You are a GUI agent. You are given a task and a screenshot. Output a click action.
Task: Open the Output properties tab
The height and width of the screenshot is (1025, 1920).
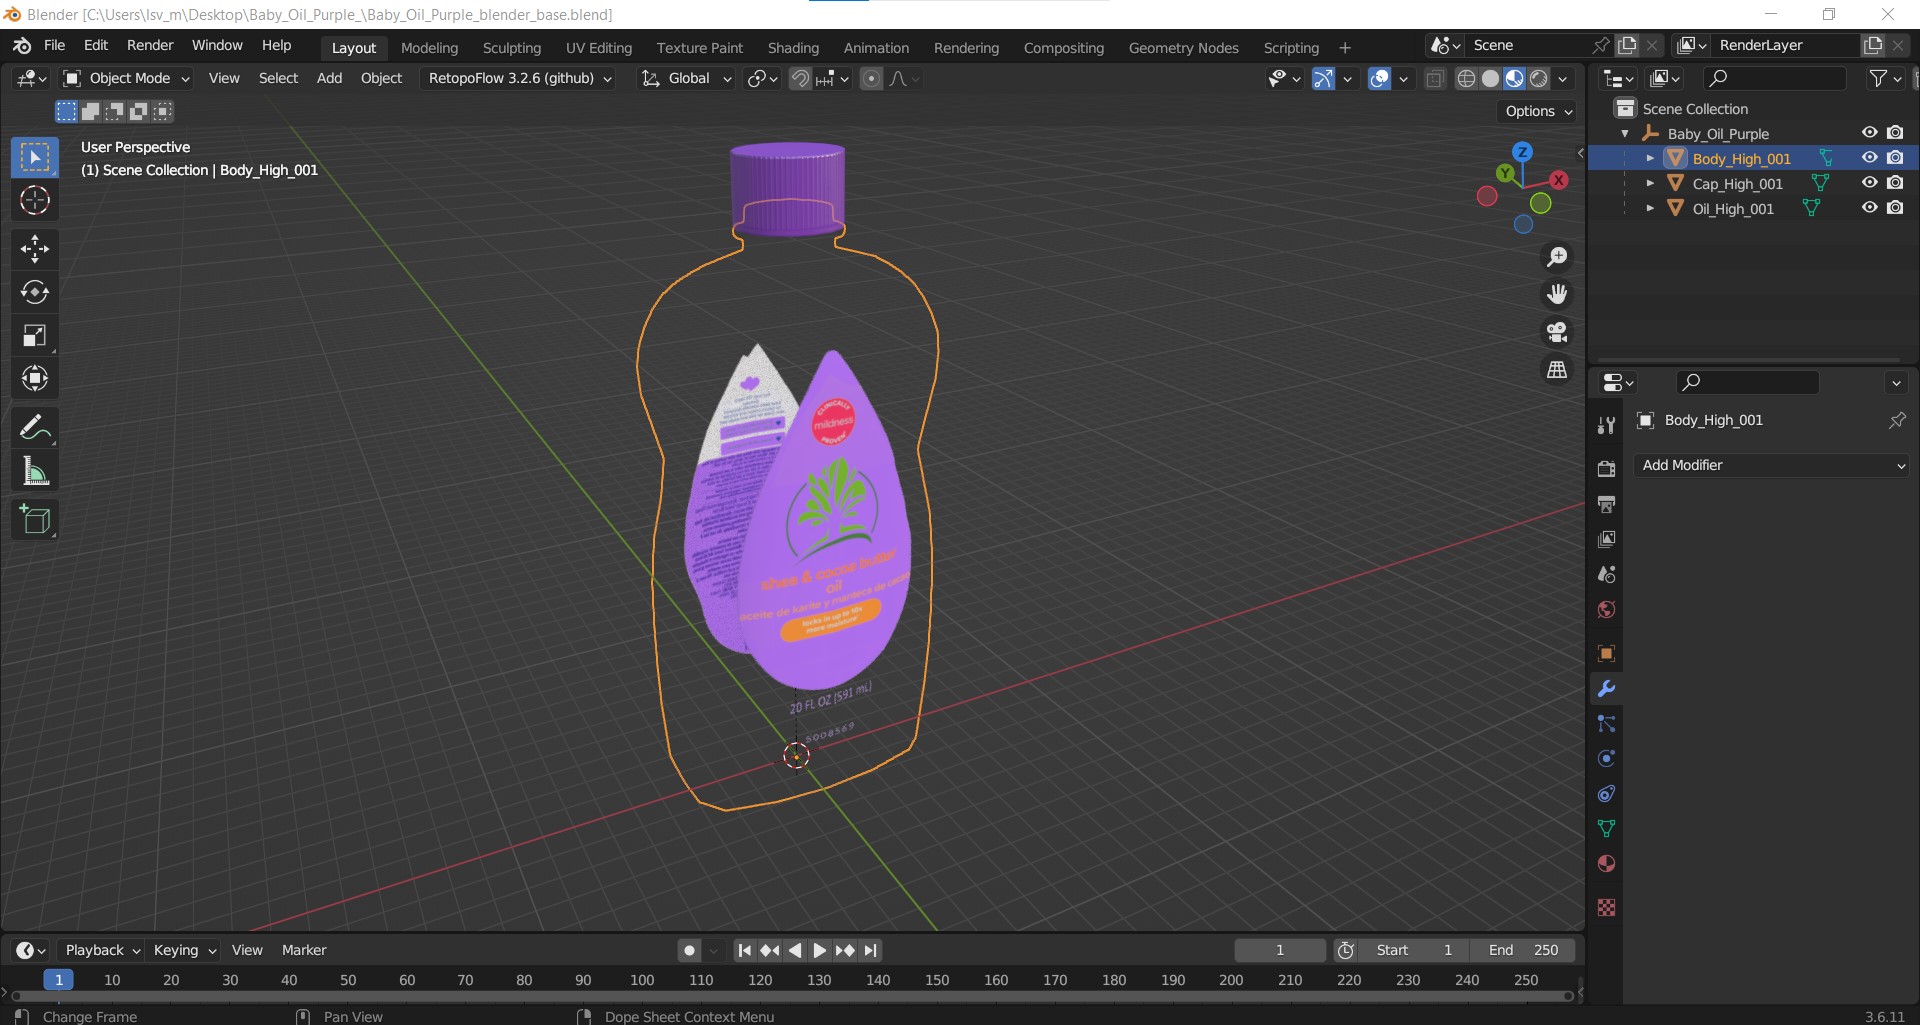(1606, 504)
